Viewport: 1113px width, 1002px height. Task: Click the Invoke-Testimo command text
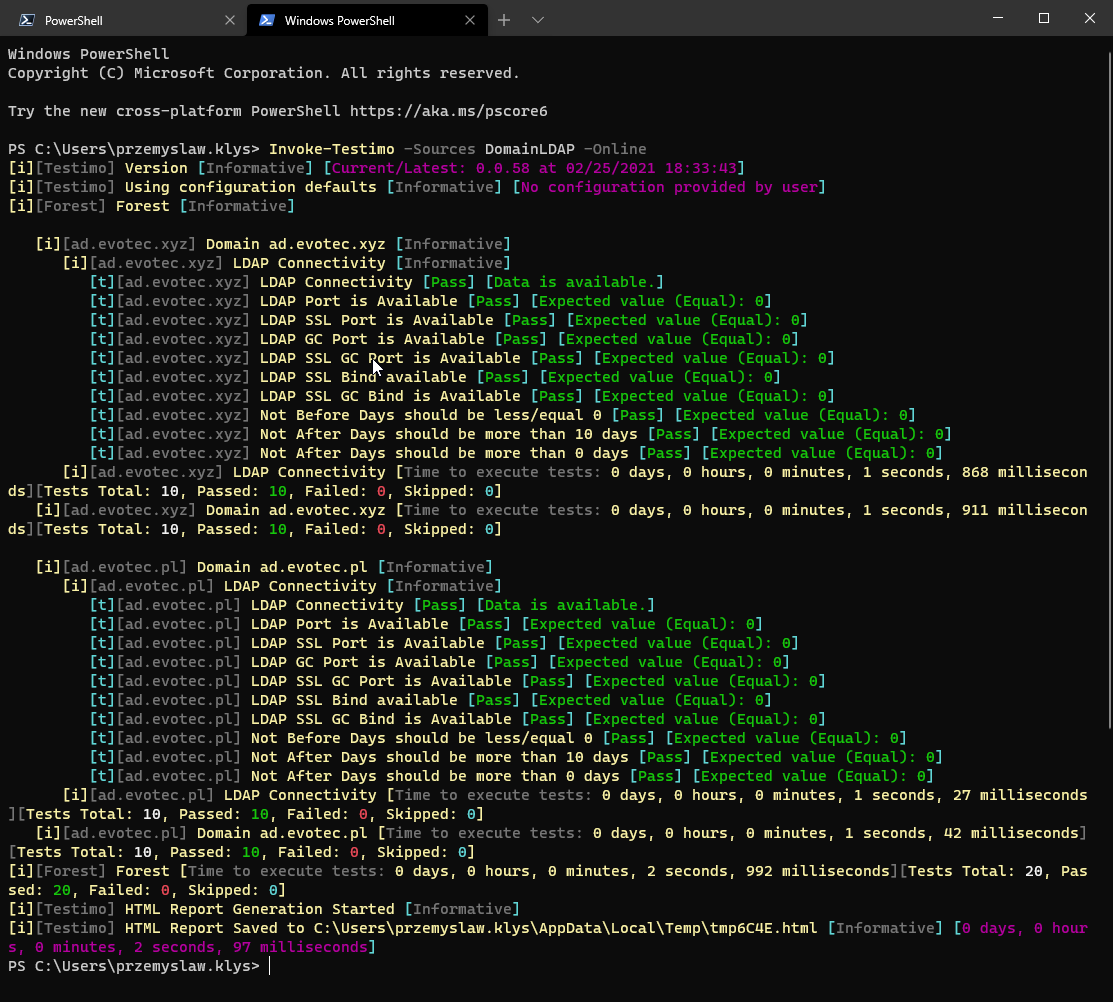332,149
